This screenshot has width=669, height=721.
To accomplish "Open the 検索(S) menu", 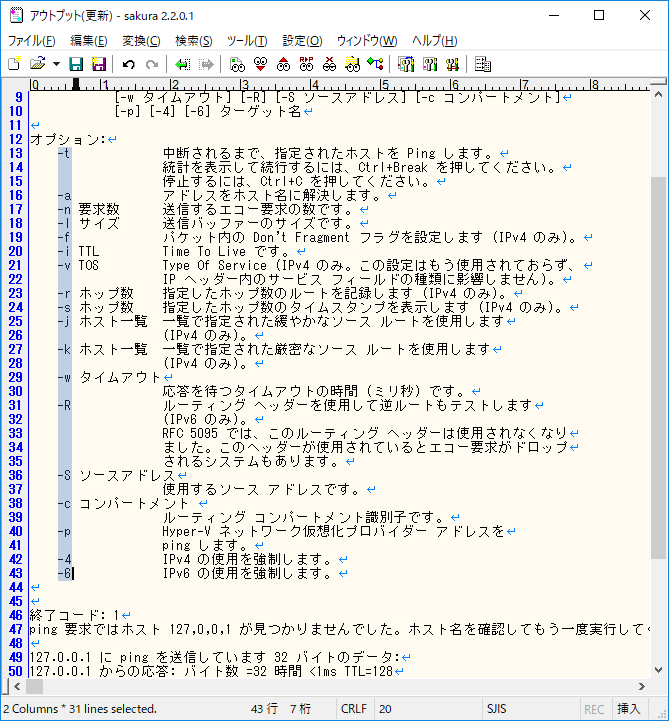I will 194,41.
